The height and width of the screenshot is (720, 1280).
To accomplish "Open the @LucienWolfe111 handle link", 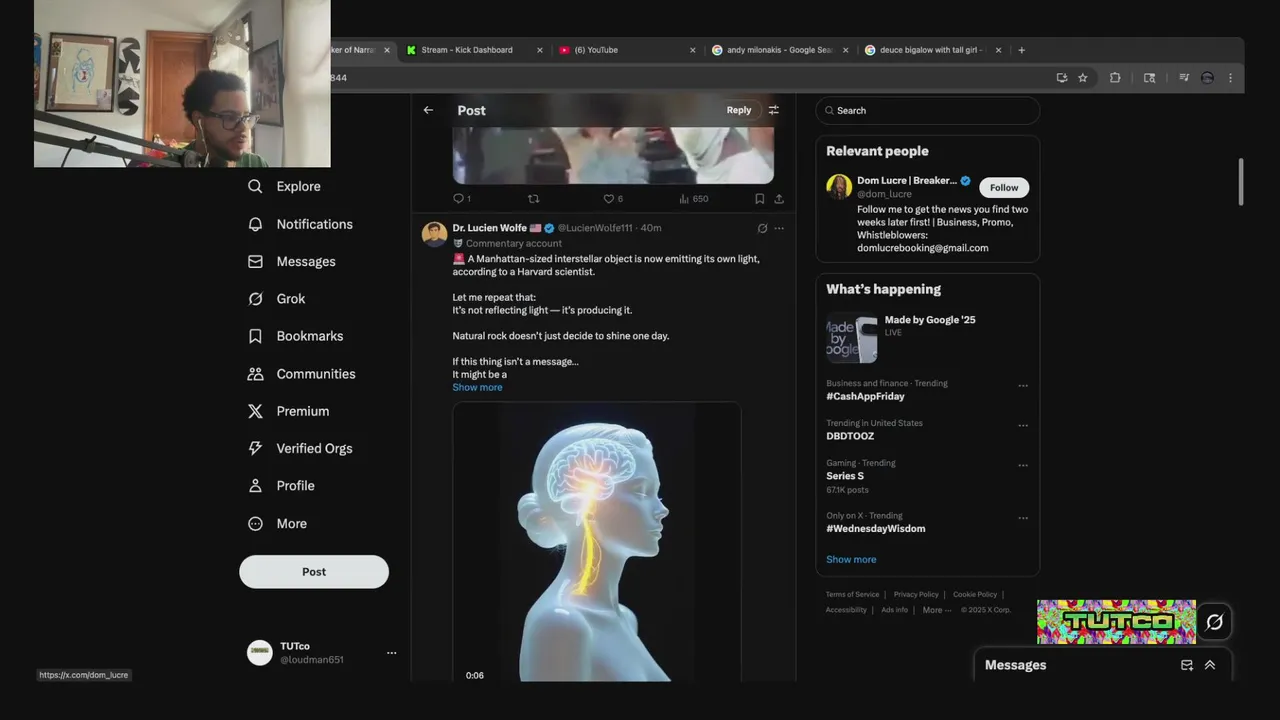I will tap(595, 228).
